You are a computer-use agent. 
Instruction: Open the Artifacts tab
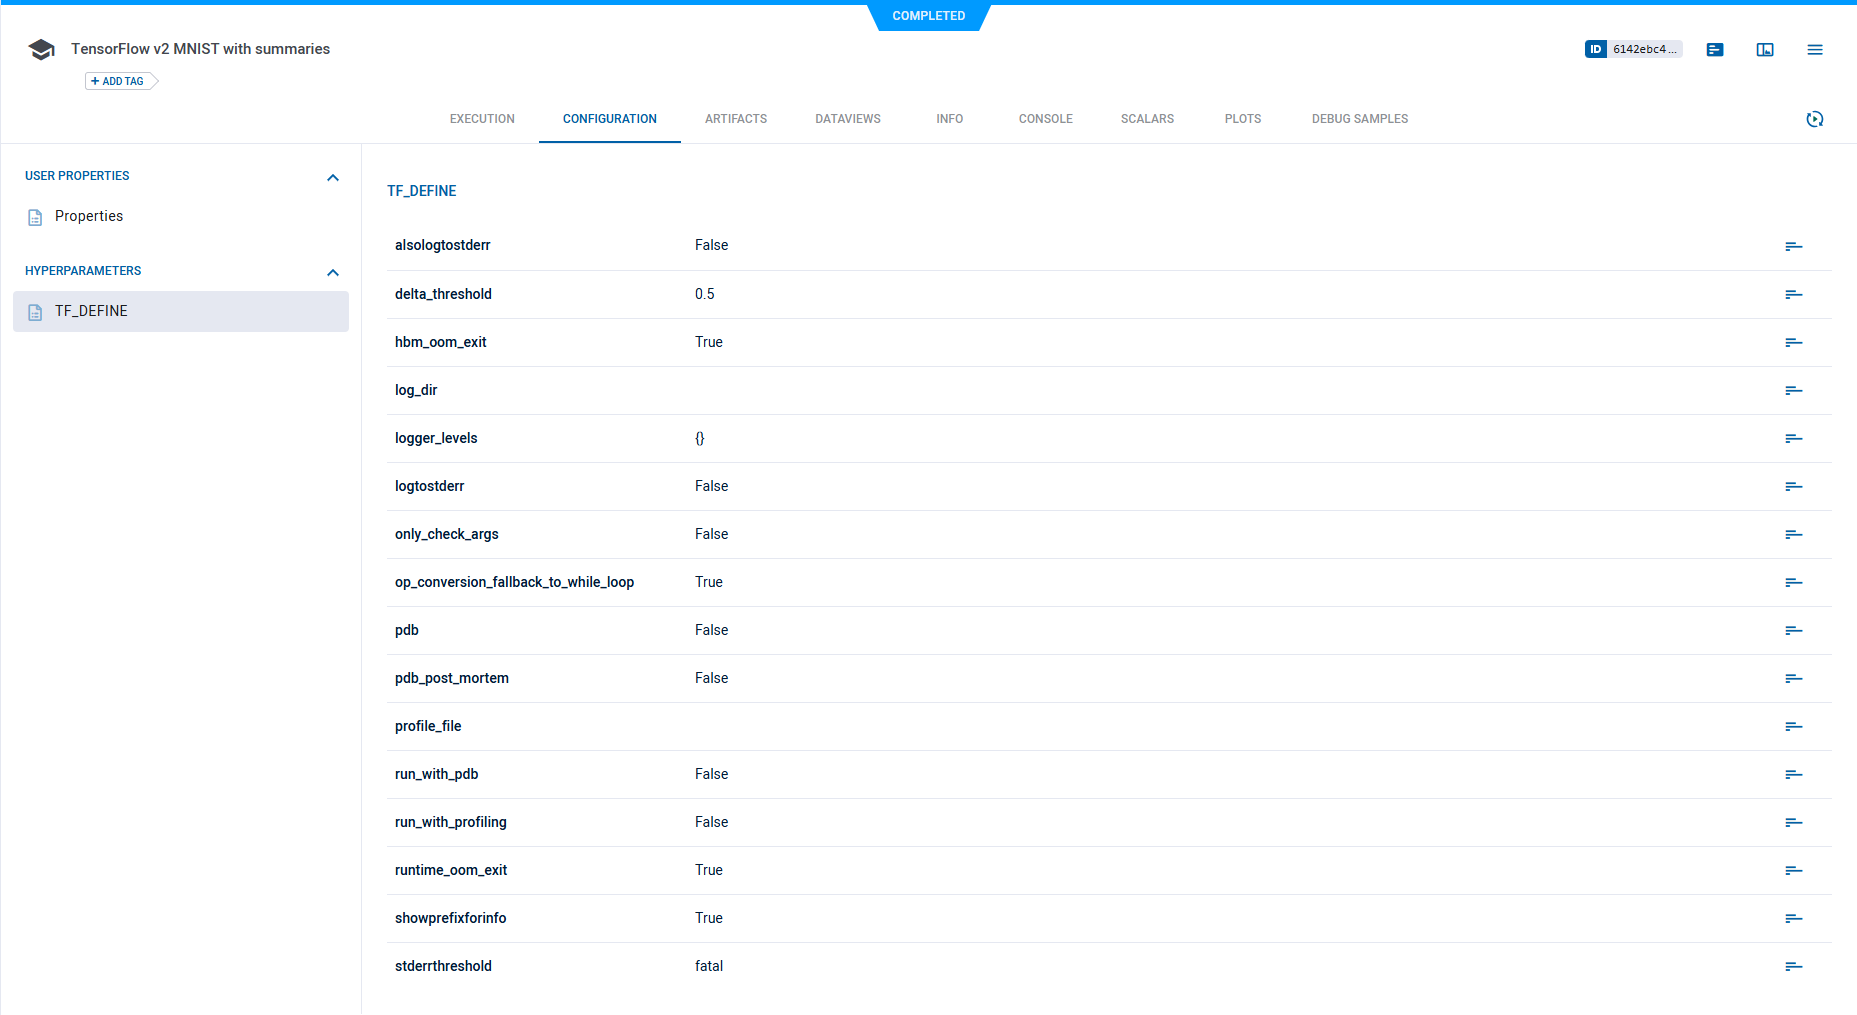pyautogui.click(x=736, y=119)
